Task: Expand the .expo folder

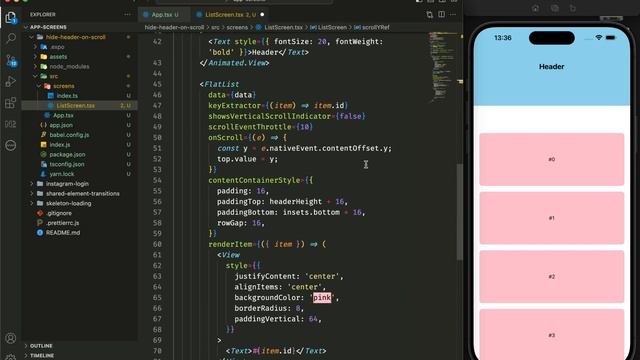Action: [35, 47]
